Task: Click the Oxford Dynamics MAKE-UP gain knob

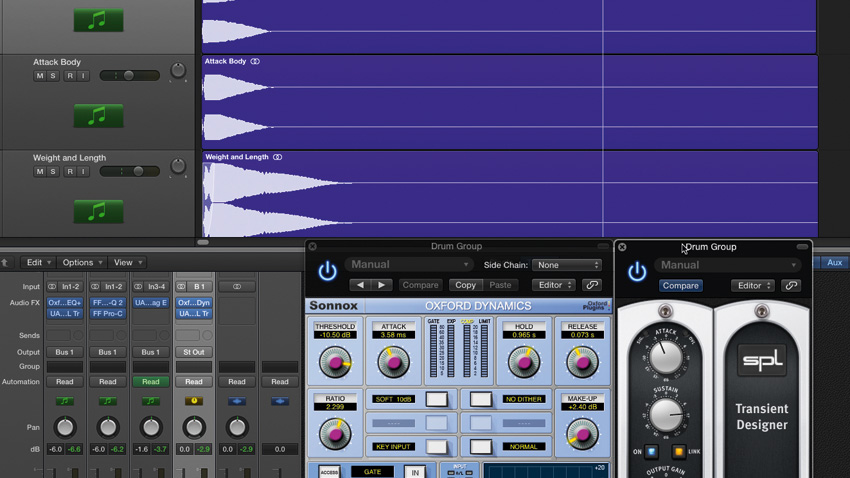Action: pos(582,434)
